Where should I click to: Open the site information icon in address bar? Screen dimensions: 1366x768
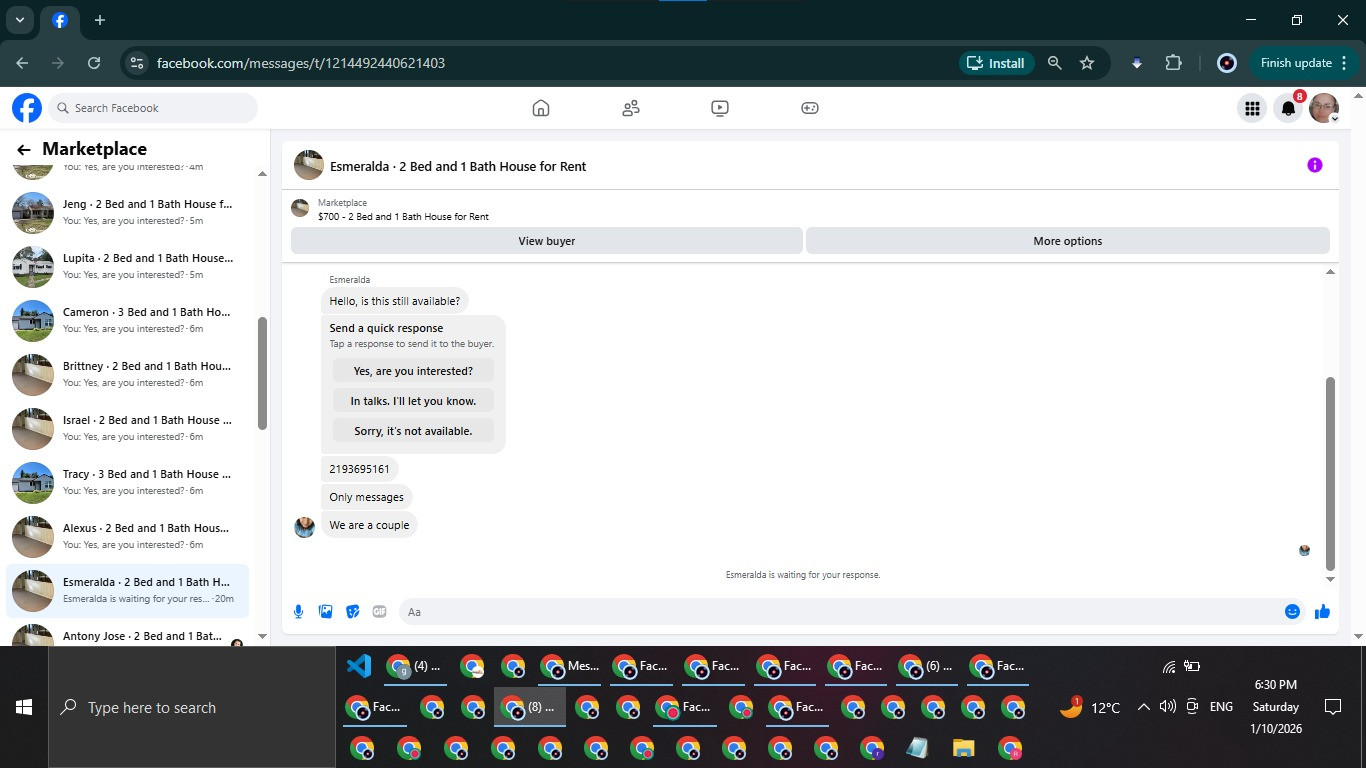click(x=137, y=63)
